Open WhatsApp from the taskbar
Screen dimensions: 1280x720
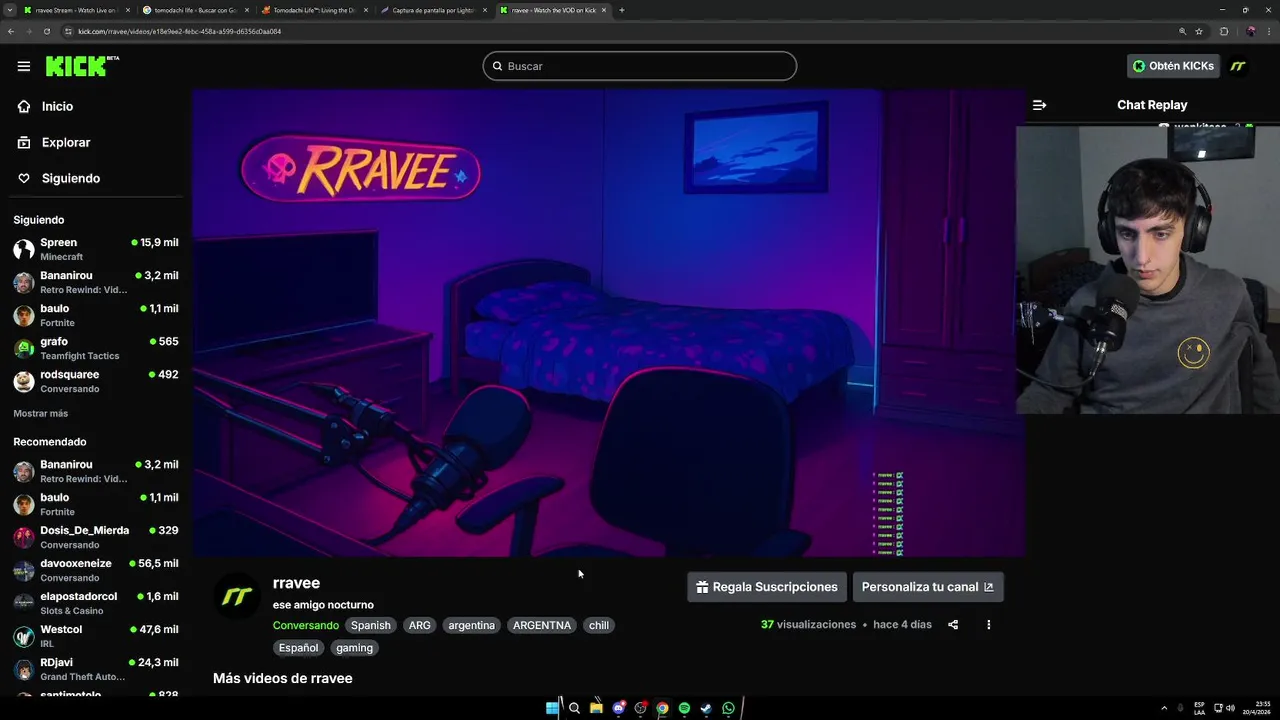point(728,708)
